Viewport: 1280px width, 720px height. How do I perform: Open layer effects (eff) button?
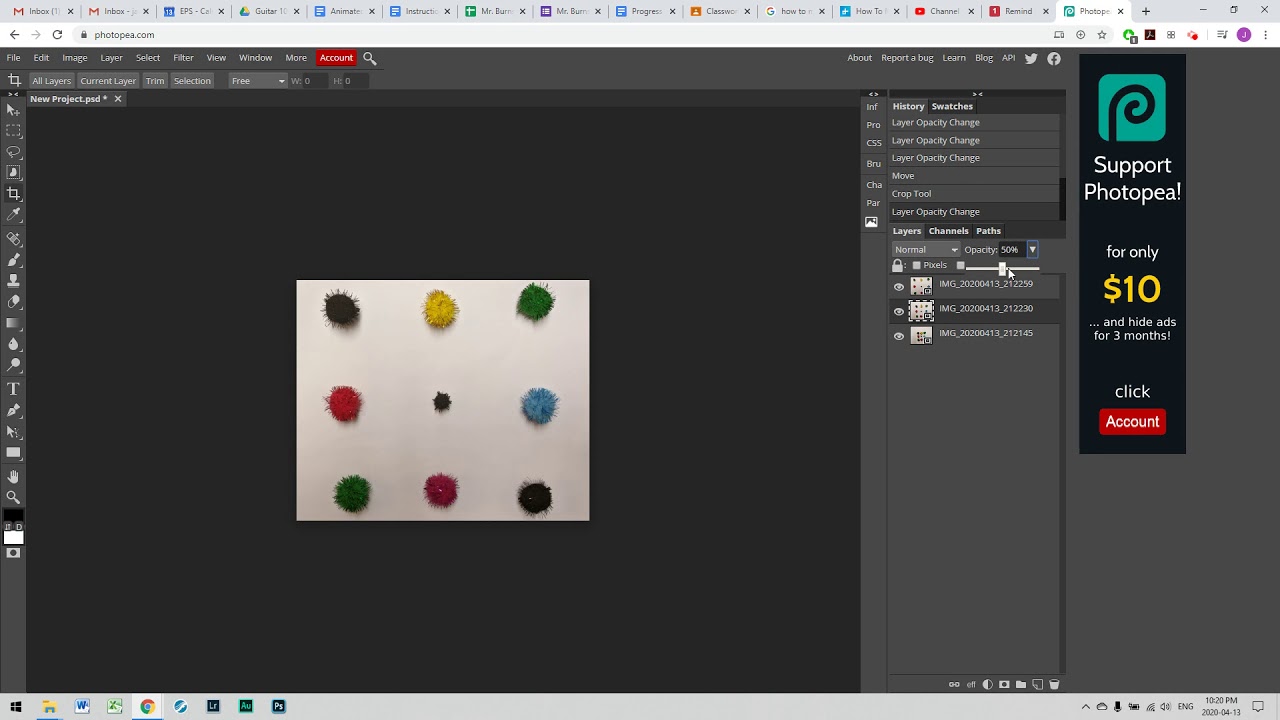point(971,685)
